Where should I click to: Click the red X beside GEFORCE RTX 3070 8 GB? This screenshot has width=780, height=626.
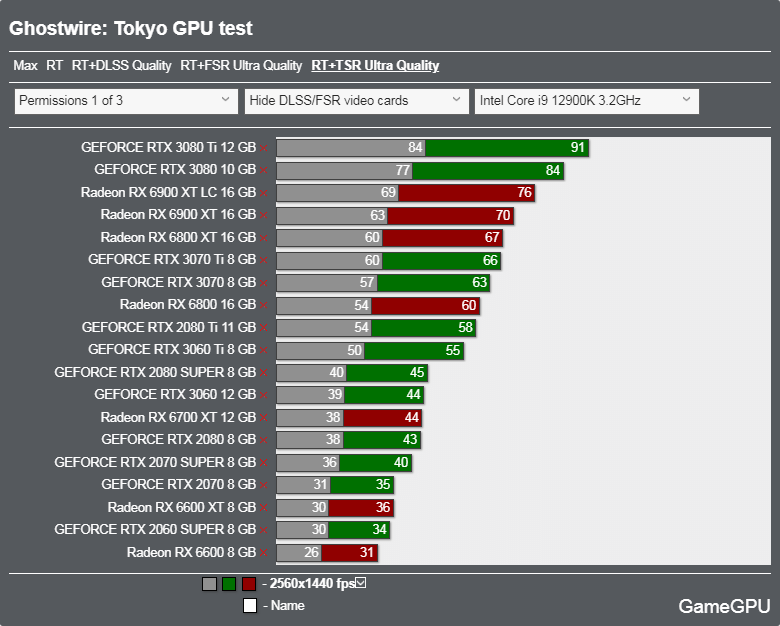(264, 283)
